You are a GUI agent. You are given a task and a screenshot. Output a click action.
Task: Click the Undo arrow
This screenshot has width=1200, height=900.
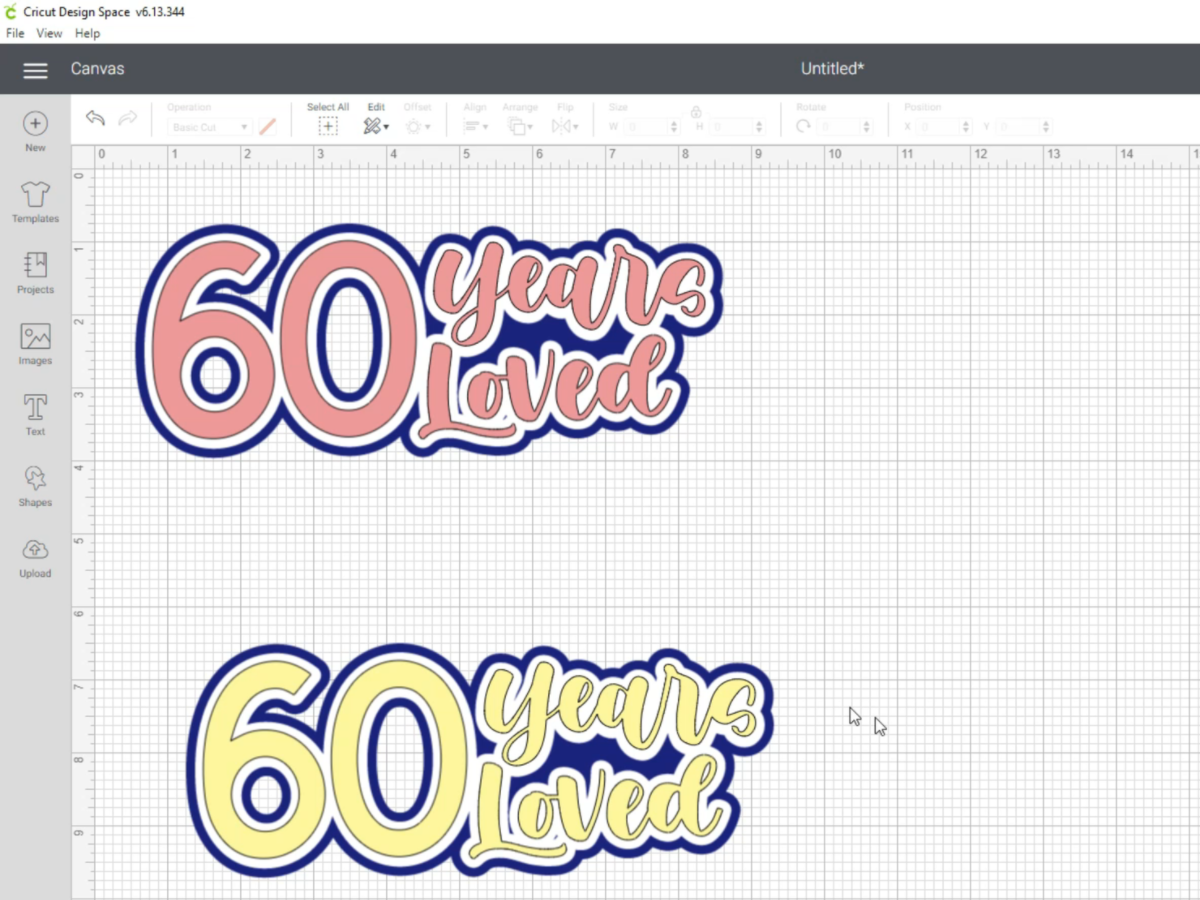(x=95, y=119)
